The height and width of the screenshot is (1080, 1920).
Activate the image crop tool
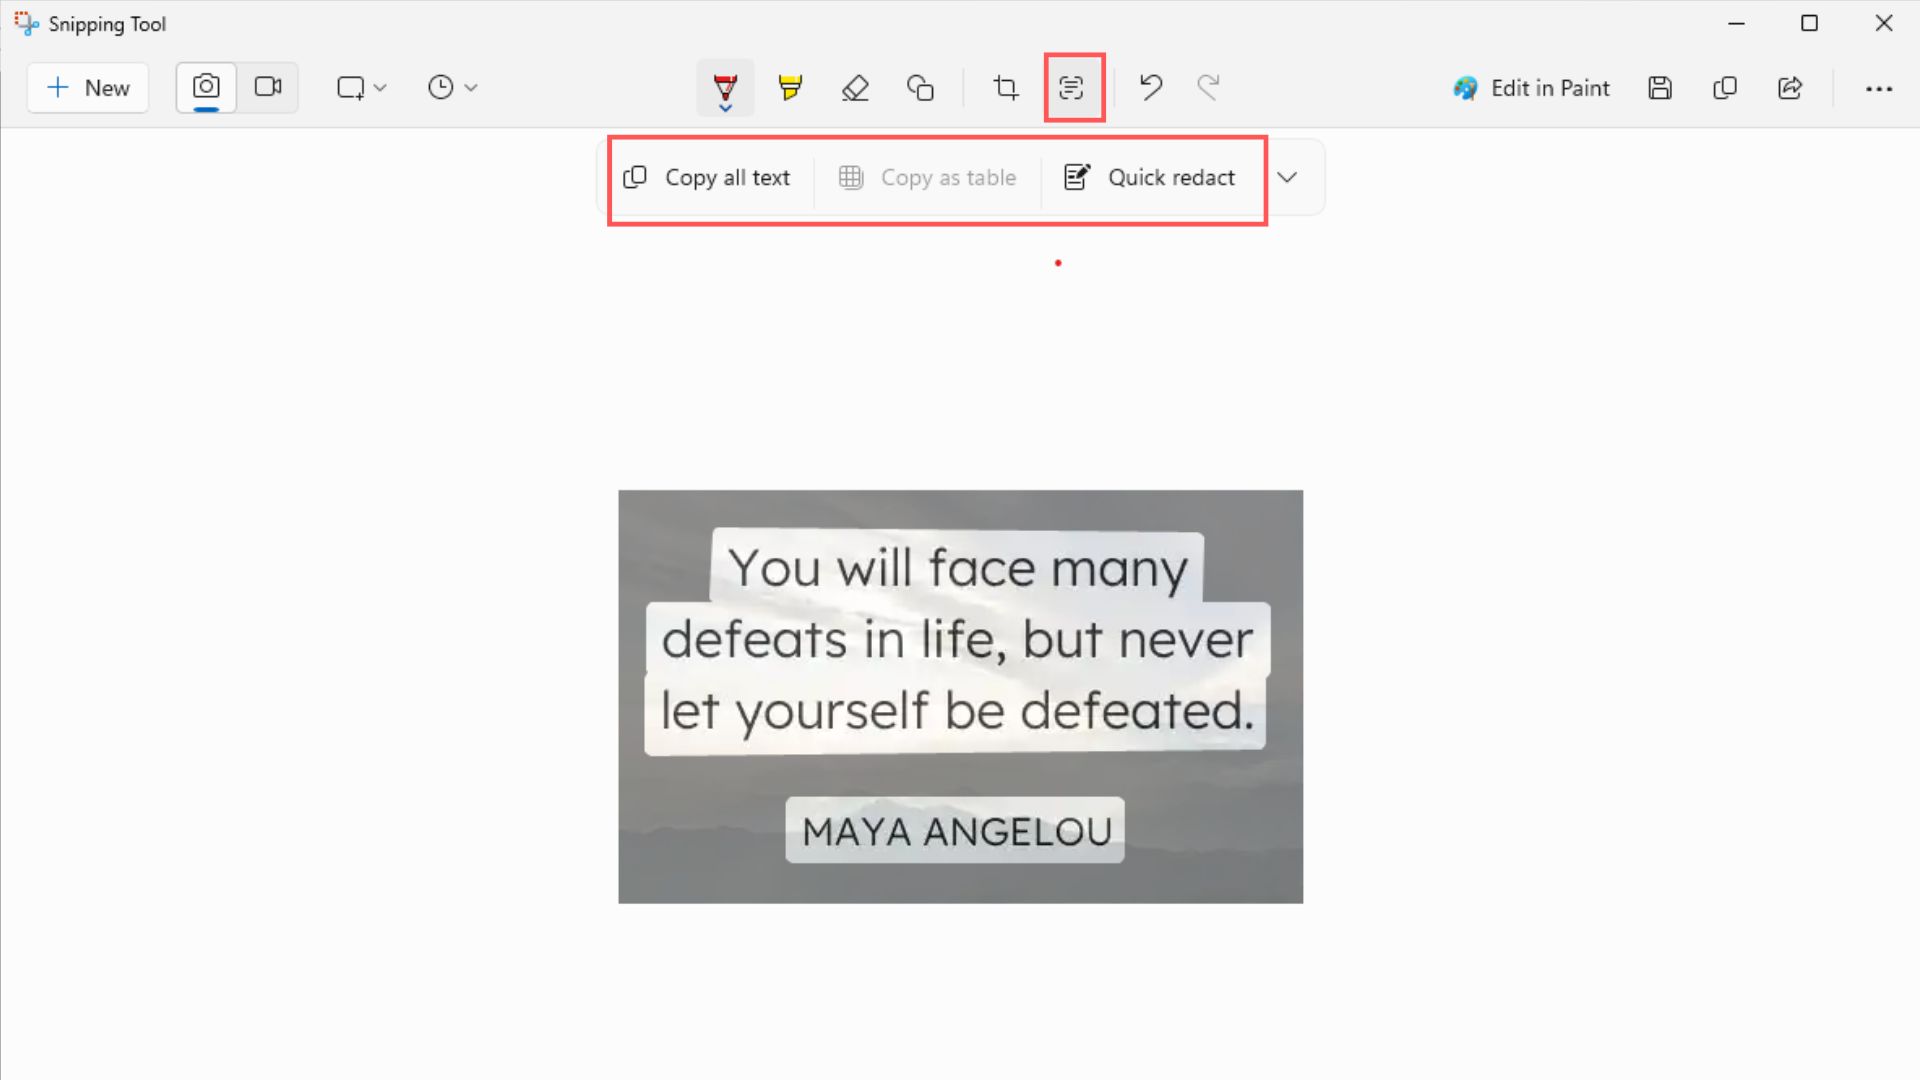1006,88
